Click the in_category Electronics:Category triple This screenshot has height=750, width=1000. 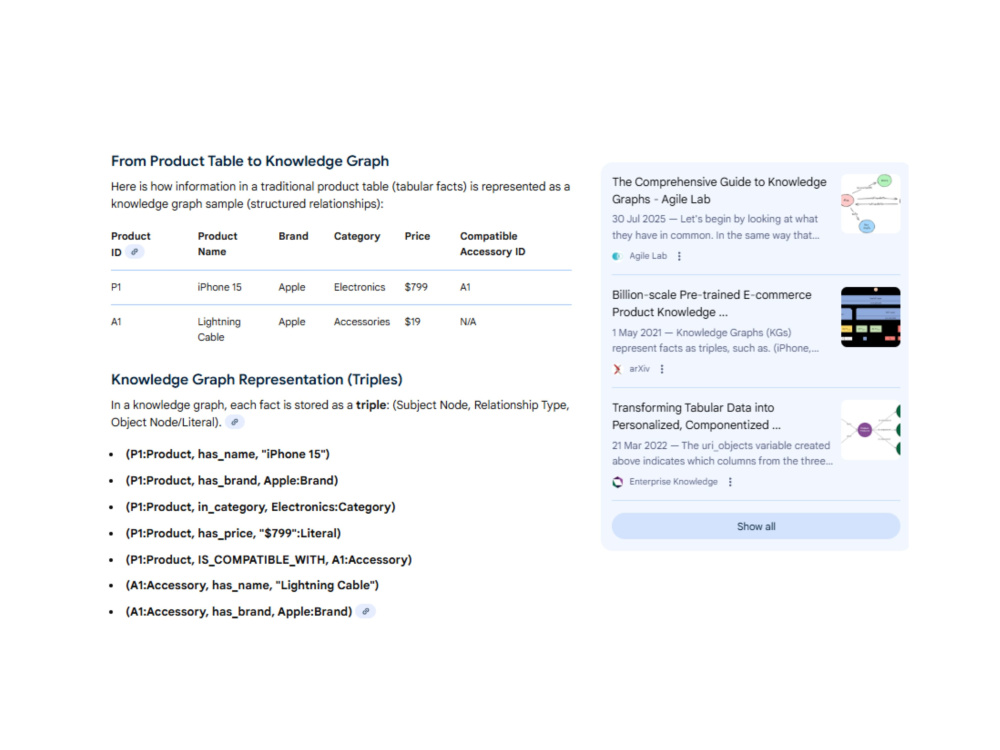260,507
